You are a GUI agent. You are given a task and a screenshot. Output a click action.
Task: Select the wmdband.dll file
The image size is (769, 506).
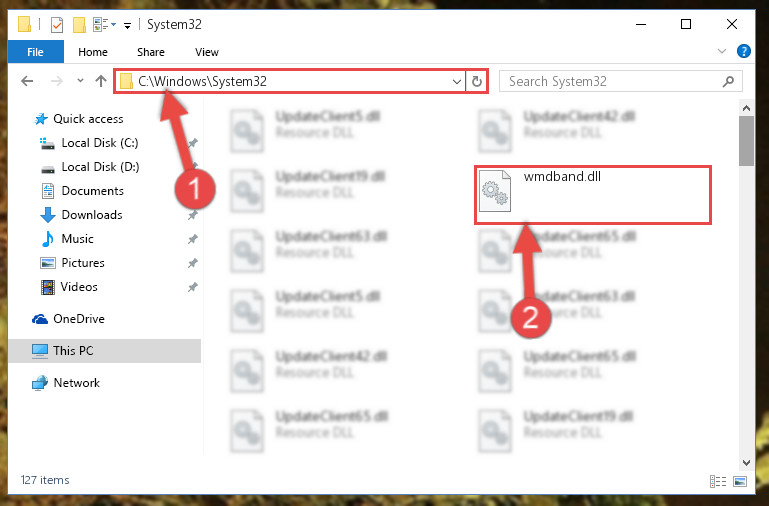[x=592, y=195]
